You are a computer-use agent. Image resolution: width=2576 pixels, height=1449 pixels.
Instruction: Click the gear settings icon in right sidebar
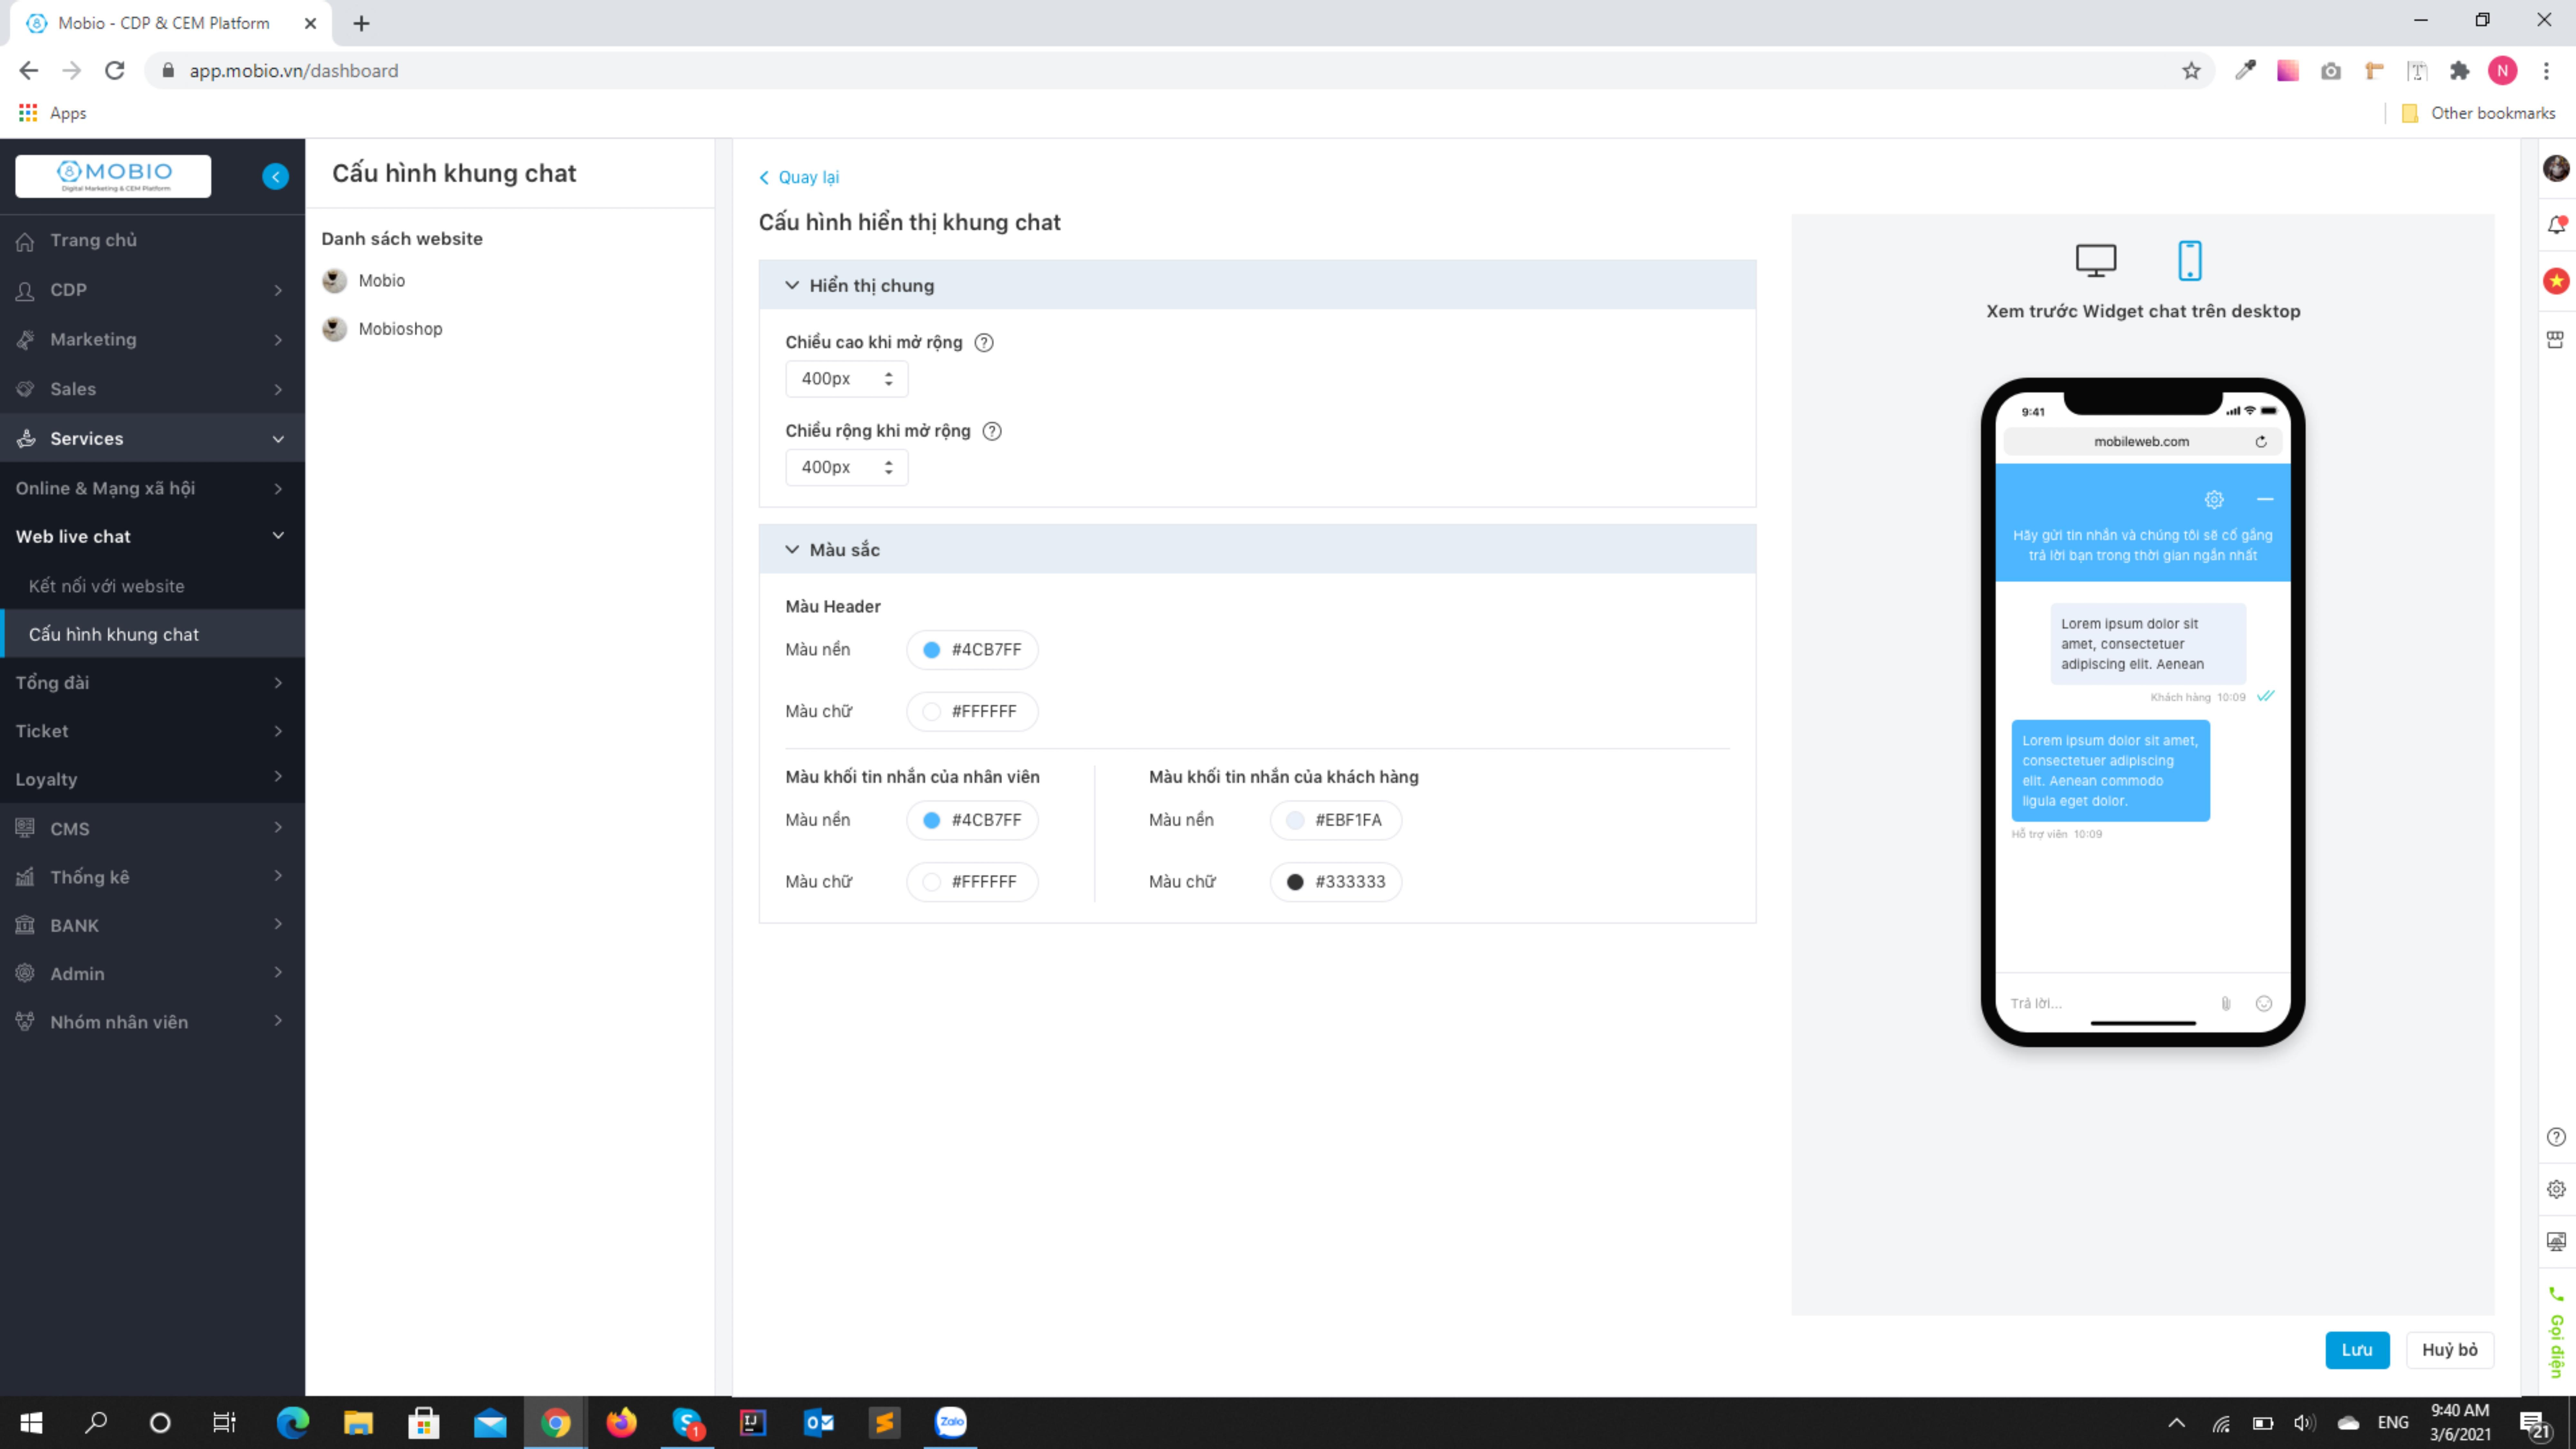point(2556,1189)
